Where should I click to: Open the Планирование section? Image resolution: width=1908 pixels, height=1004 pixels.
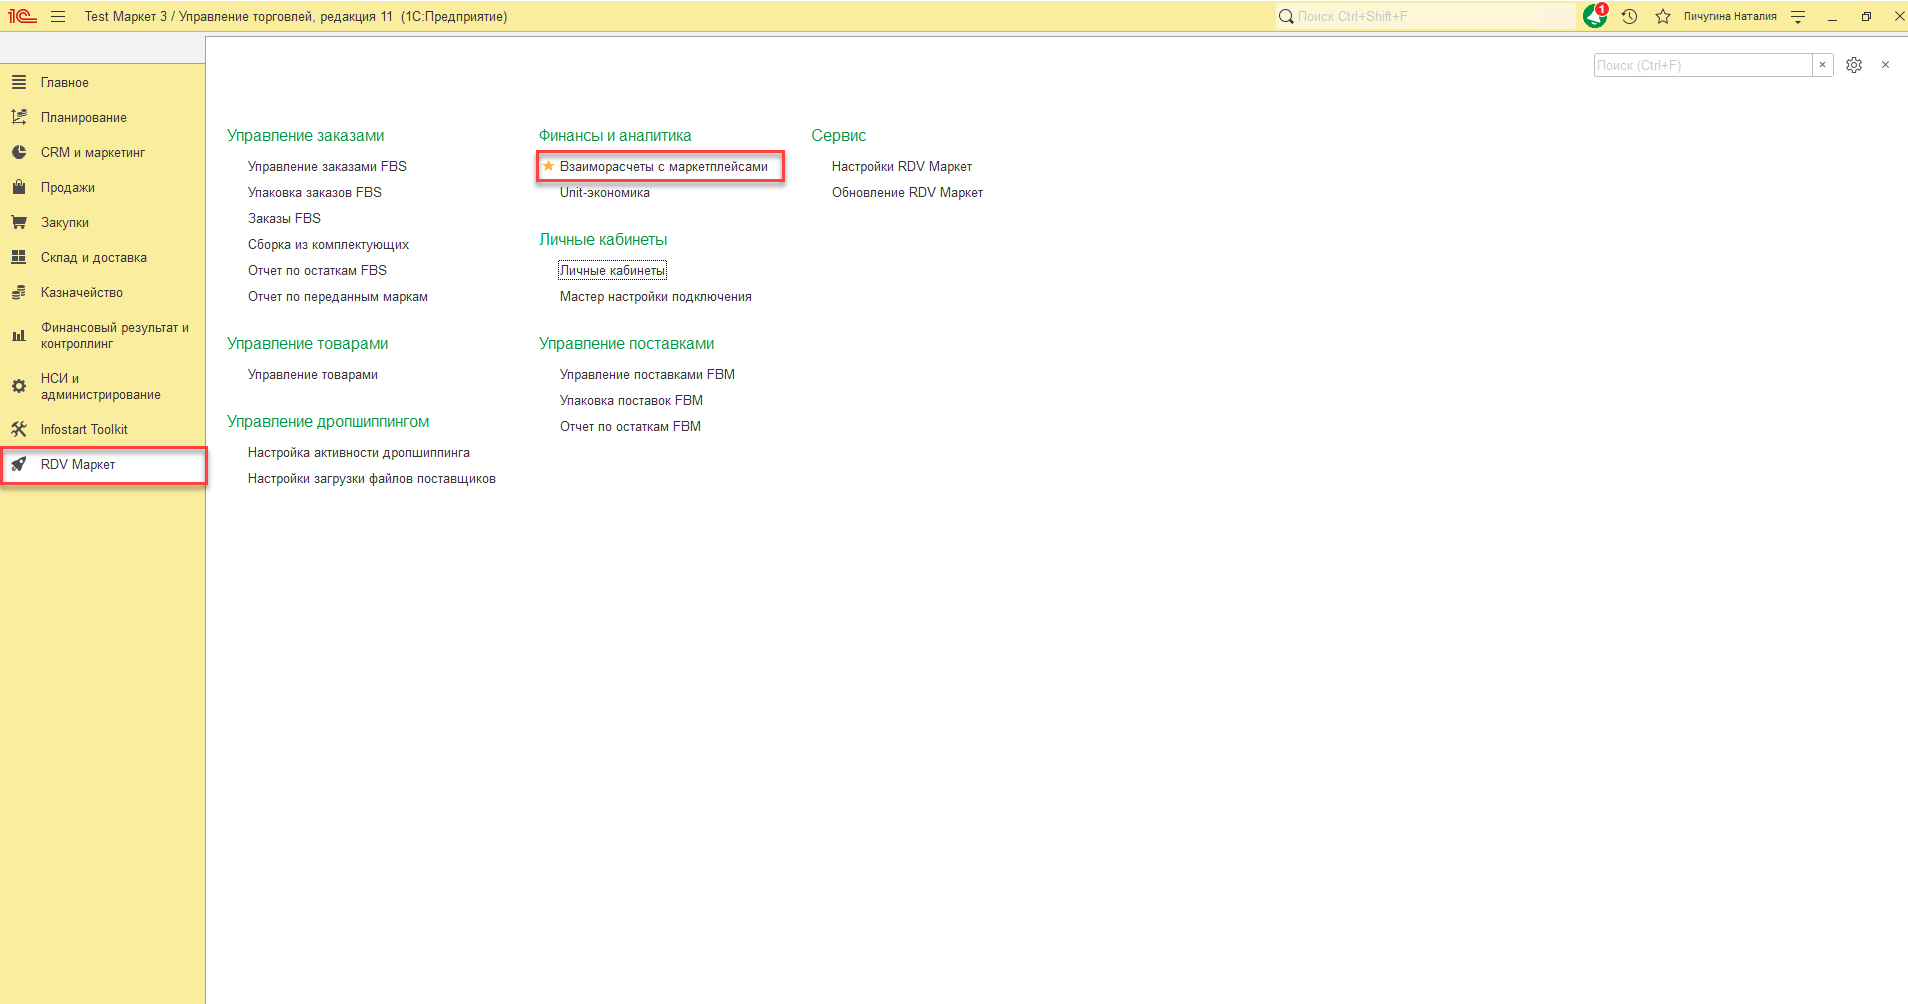click(103, 117)
